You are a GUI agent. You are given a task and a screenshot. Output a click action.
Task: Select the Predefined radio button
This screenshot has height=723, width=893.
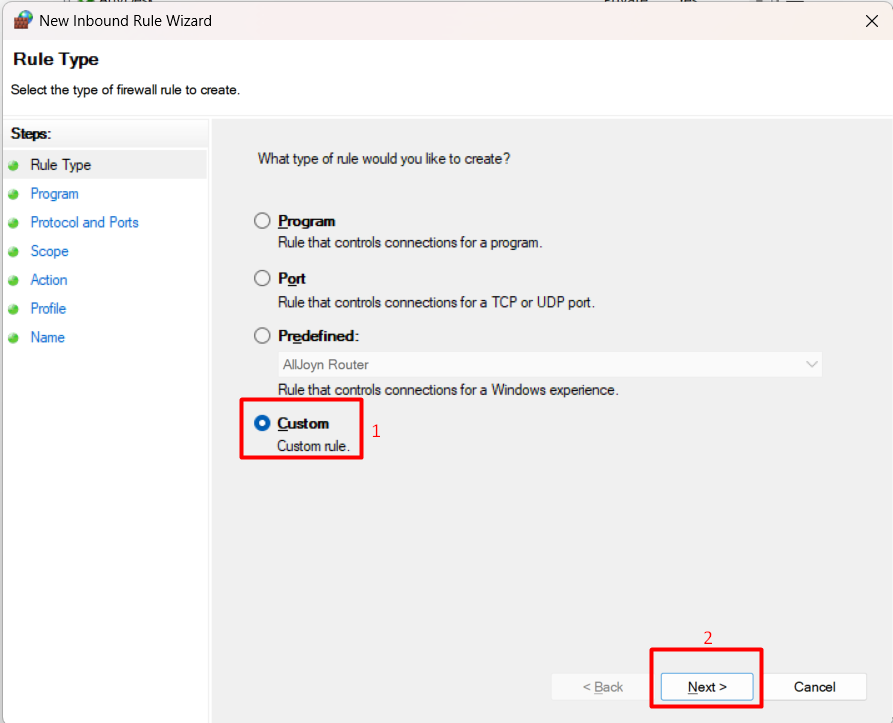point(262,336)
